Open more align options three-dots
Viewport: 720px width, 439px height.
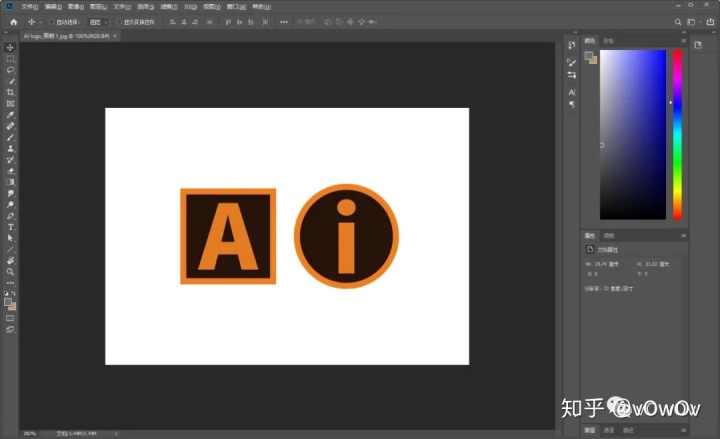[x=284, y=22]
